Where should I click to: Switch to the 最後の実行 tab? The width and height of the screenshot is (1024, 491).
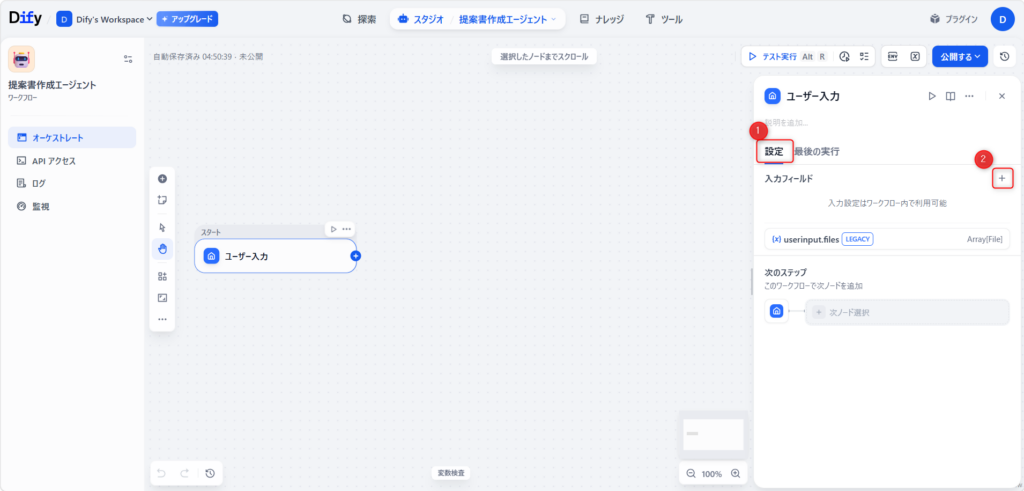816,151
